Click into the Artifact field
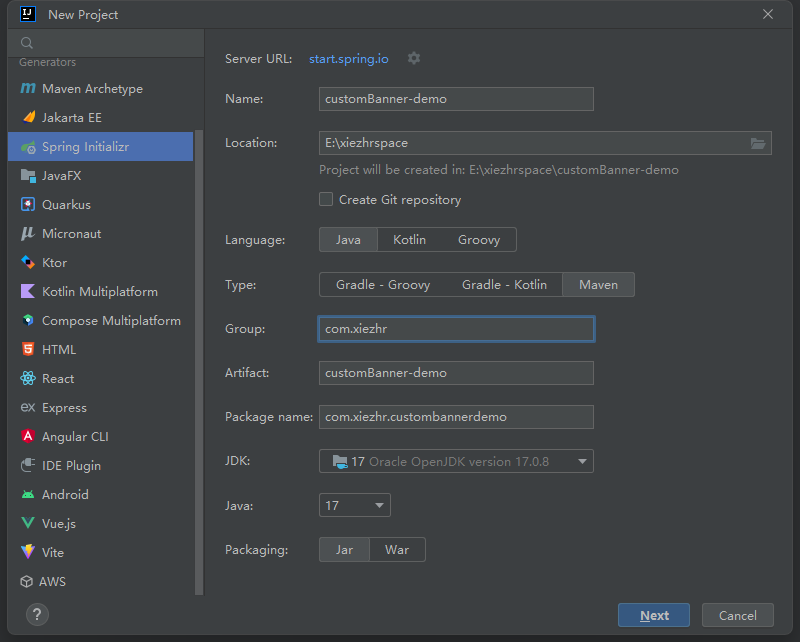800x642 pixels. pos(456,373)
